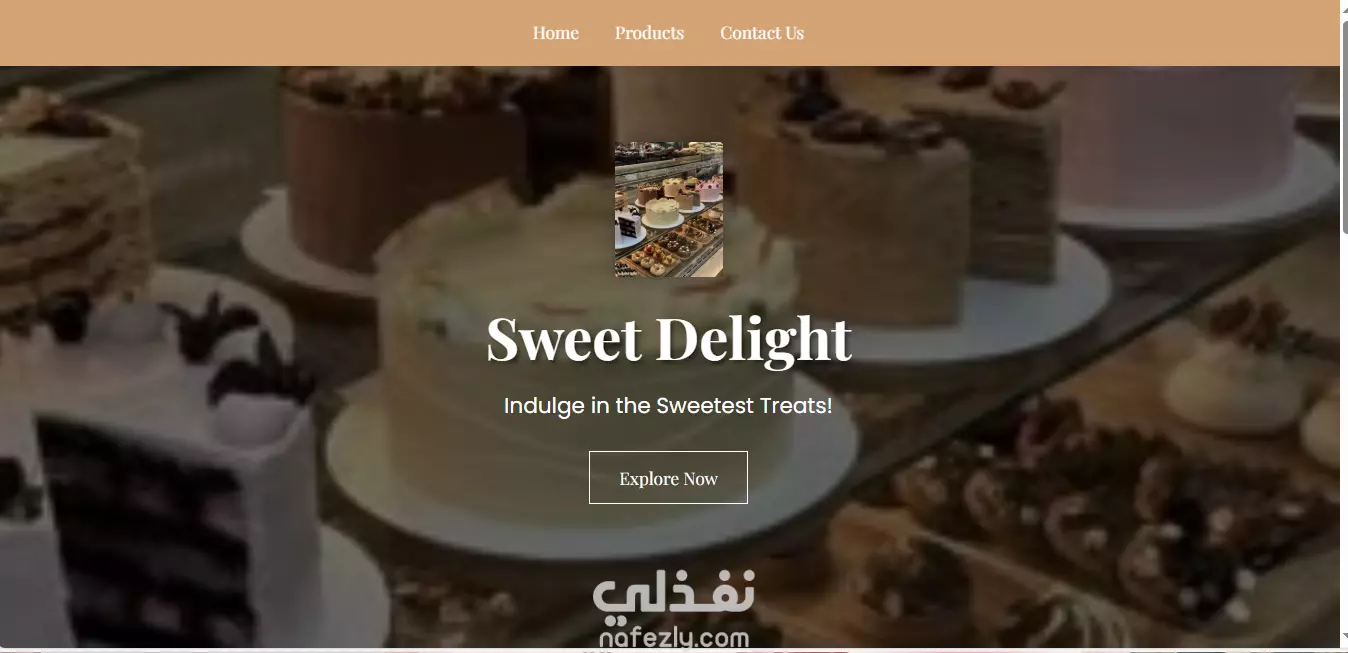Go to the Home nav link

(555, 33)
